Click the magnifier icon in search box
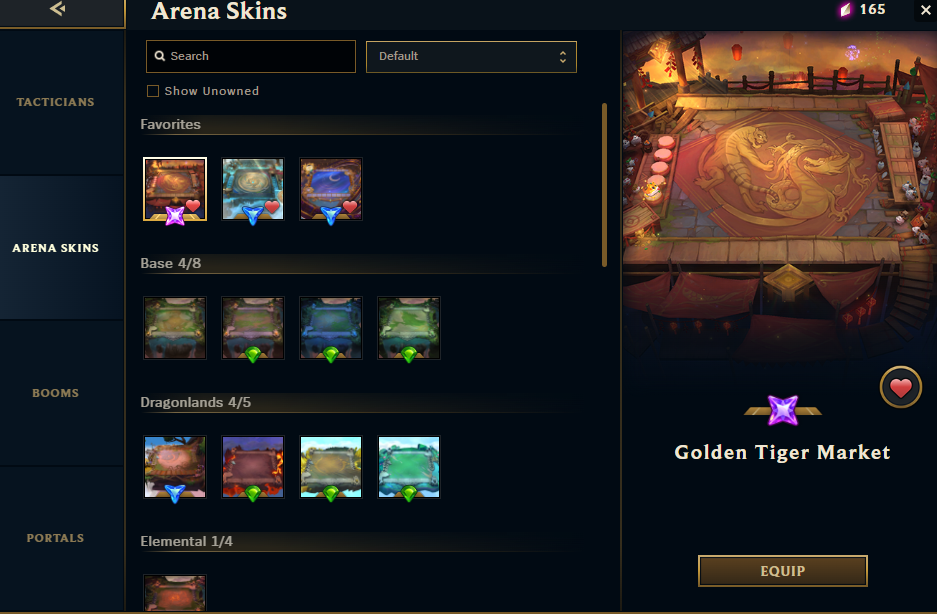937x614 pixels. tap(160, 56)
